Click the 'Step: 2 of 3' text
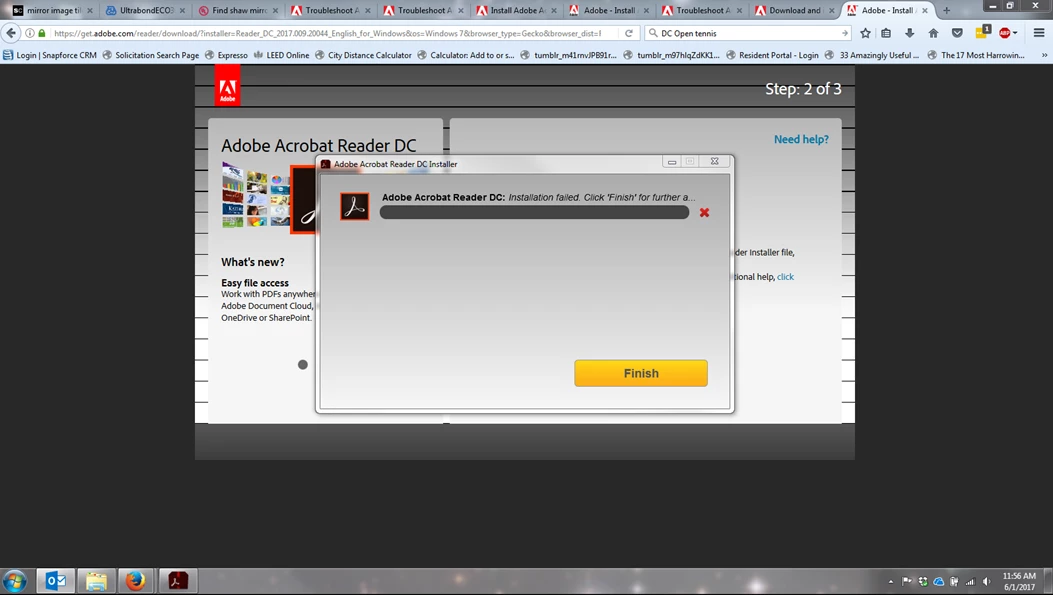The height and width of the screenshot is (595, 1053). click(x=803, y=89)
